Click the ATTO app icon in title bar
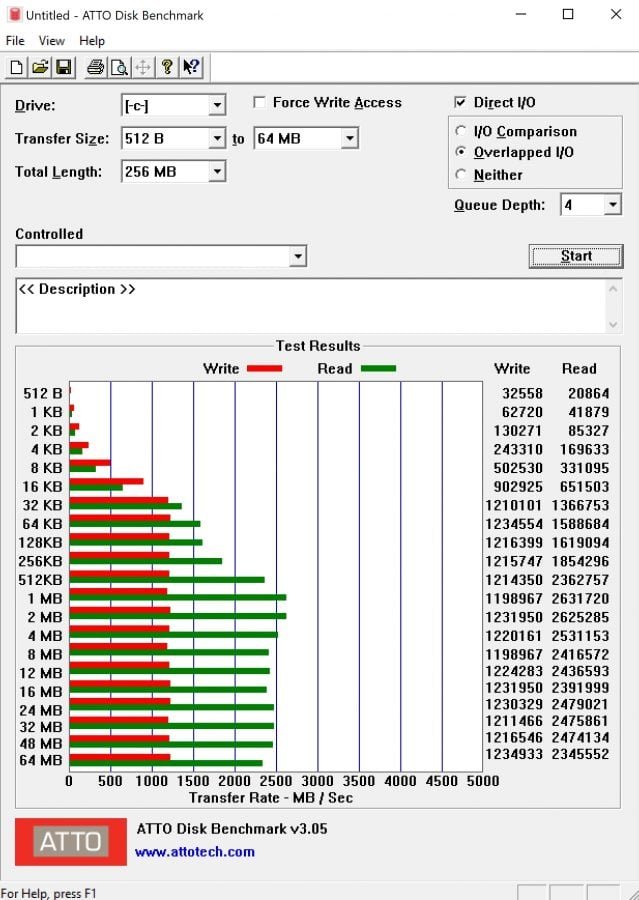This screenshot has height=900, width=639. [x=14, y=15]
